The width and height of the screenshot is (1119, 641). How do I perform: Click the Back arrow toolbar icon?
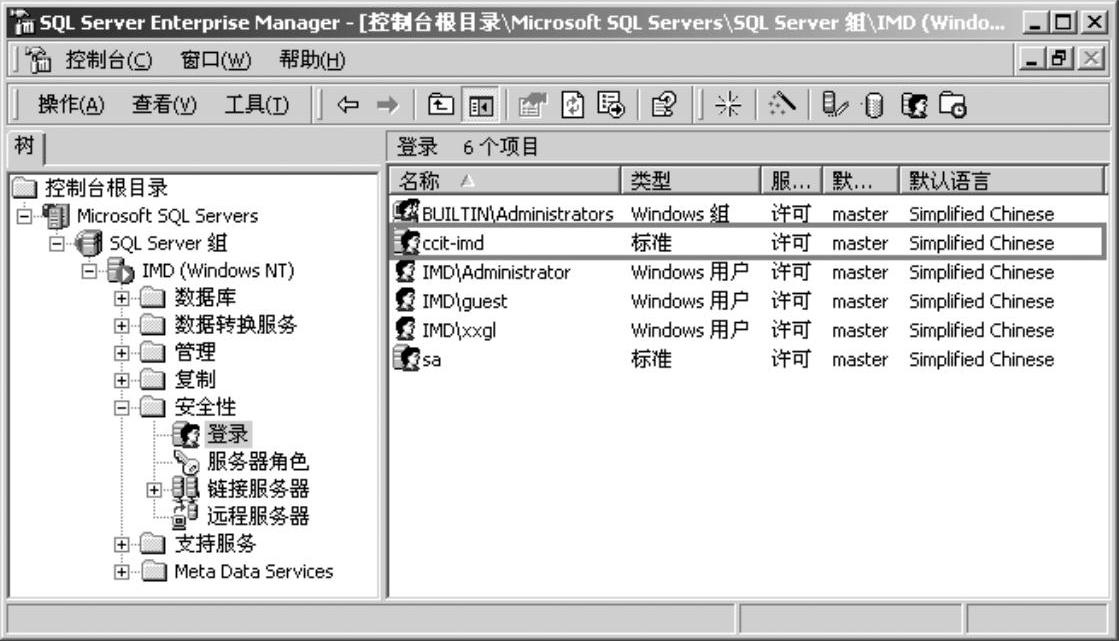point(348,106)
